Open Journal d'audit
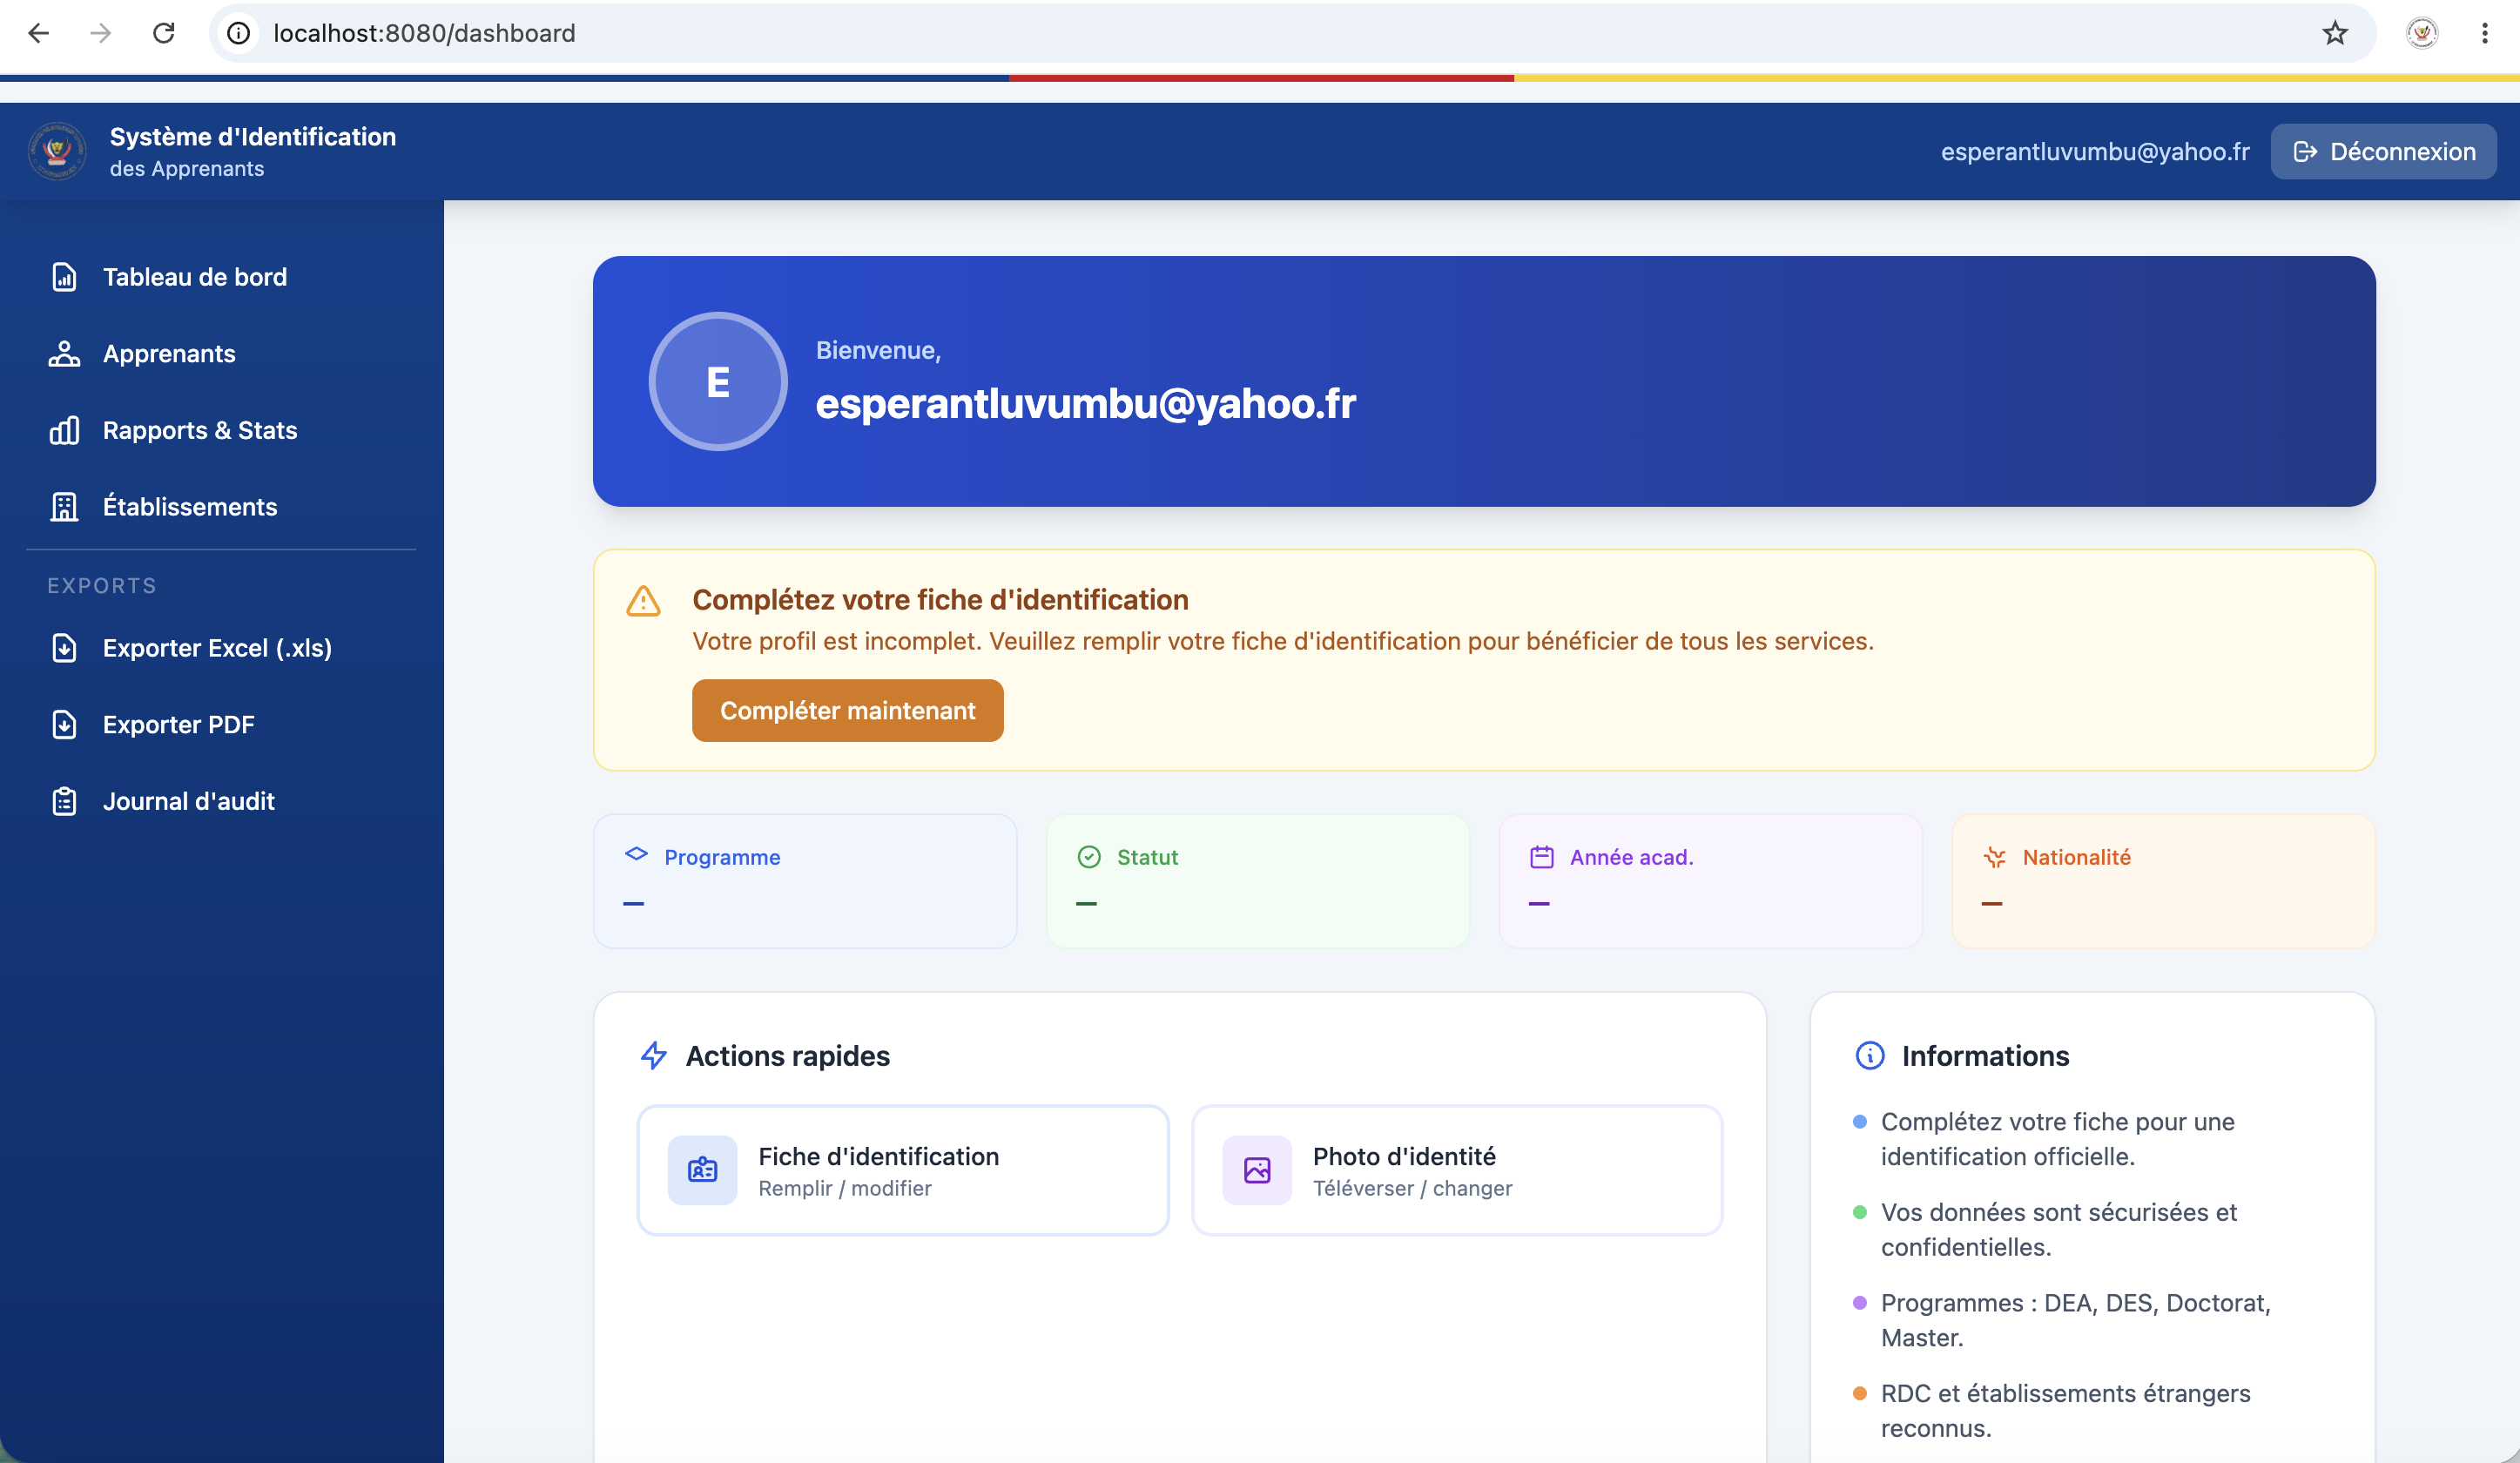2520x1463 pixels. (222, 801)
